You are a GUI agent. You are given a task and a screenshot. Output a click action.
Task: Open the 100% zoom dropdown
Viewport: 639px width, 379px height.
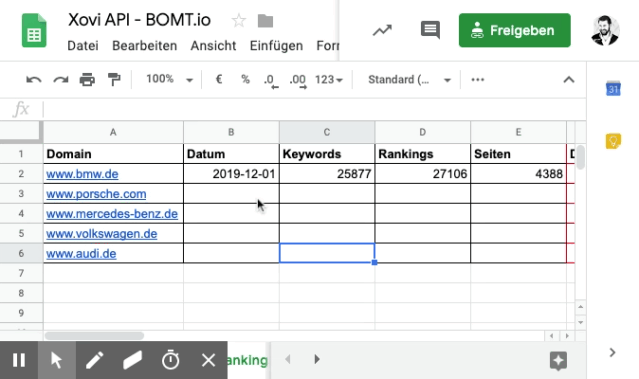169,79
